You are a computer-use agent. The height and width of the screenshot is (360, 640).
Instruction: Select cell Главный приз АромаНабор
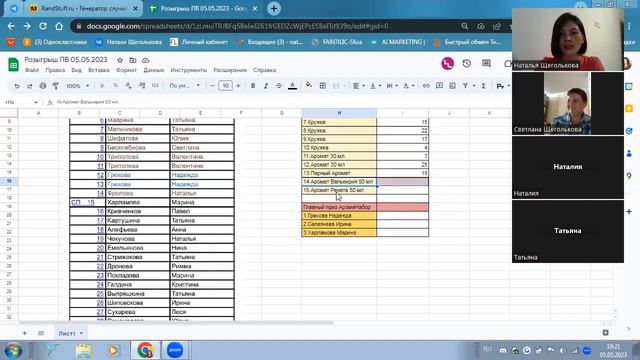(339, 207)
